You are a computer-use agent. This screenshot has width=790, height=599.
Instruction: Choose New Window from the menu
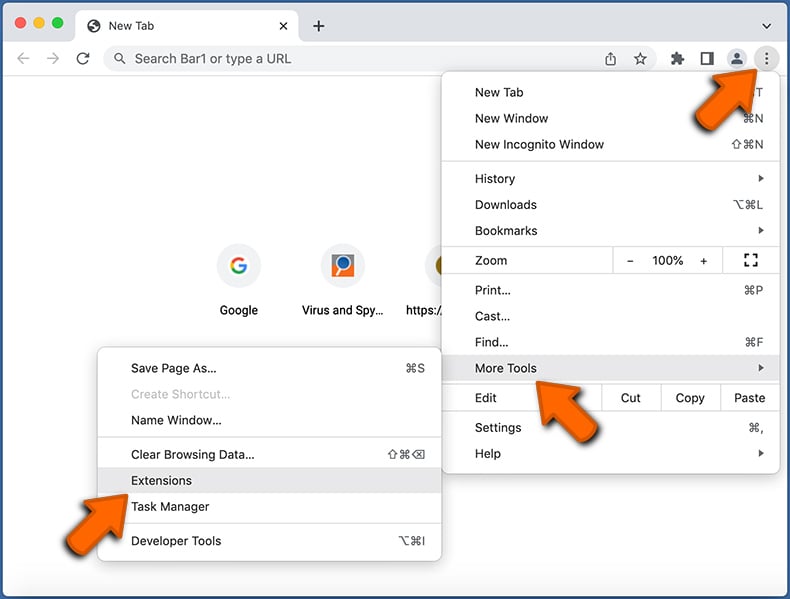(610, 118)
